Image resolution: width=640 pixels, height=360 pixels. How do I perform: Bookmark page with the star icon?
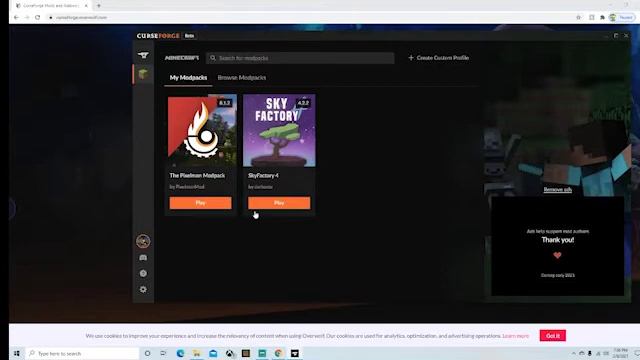pyautogui.click(x=578, y=18)
